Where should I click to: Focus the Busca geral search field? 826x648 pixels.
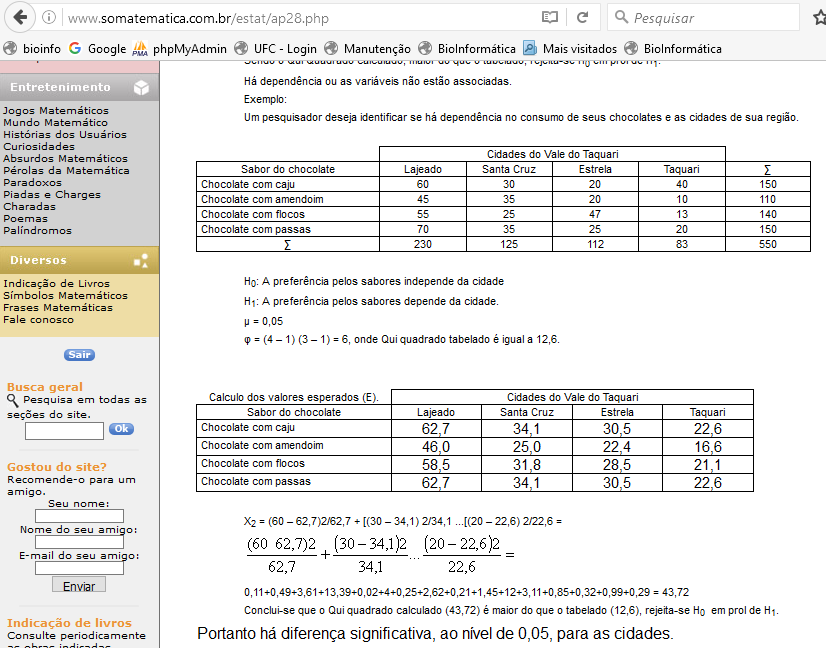(64, 431)
